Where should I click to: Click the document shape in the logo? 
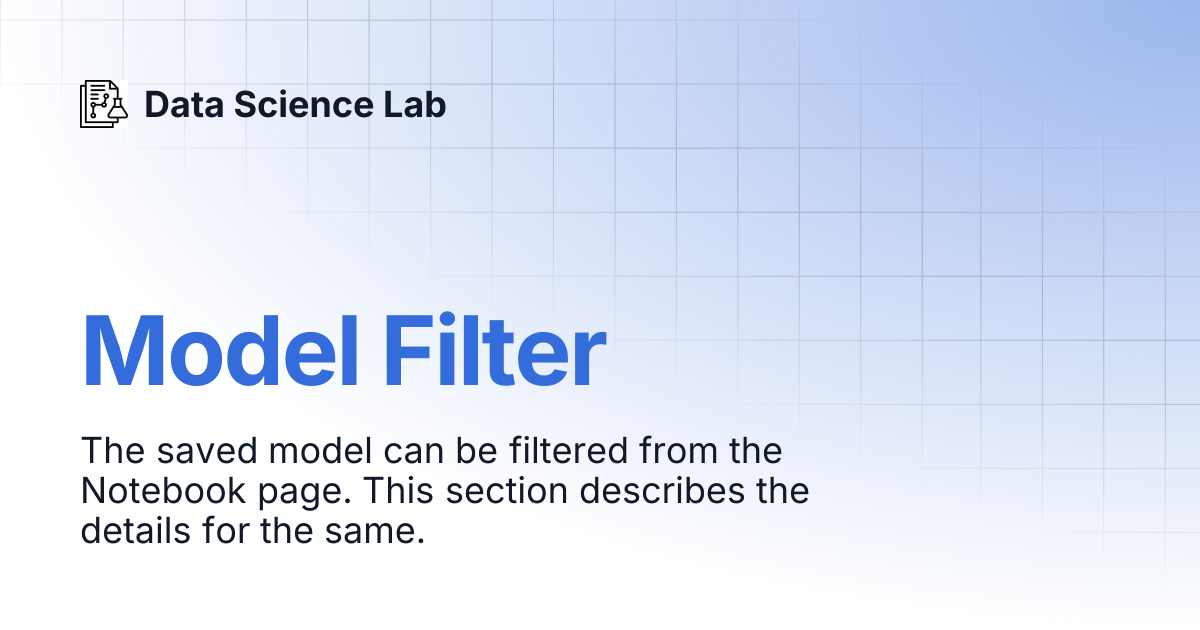point(98,102)
